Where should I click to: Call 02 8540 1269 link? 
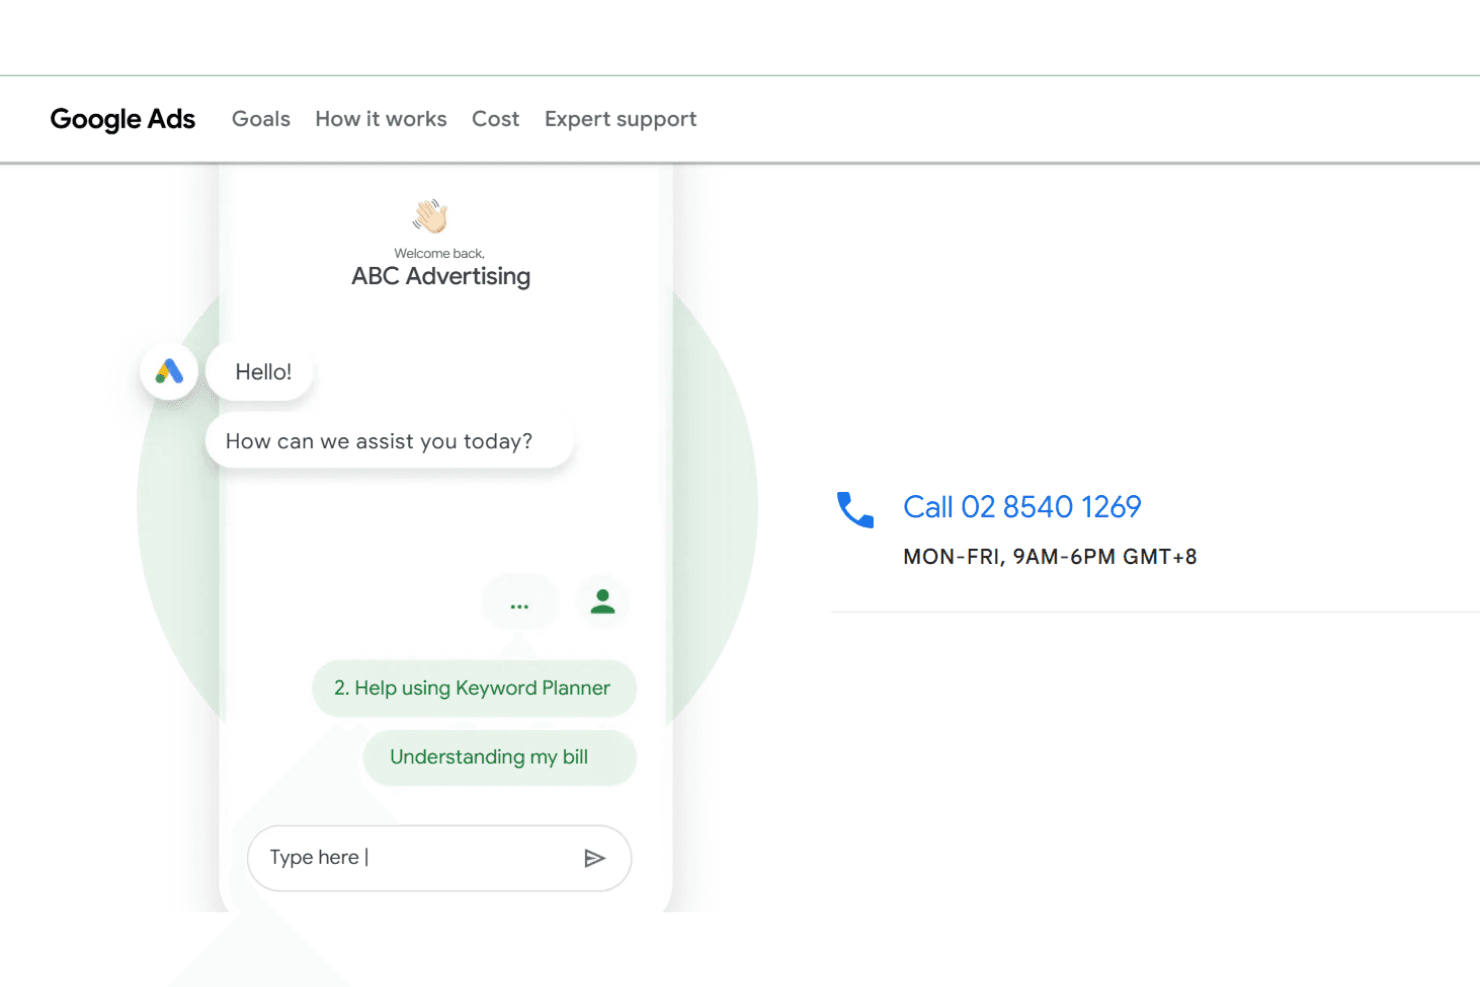1022,507
